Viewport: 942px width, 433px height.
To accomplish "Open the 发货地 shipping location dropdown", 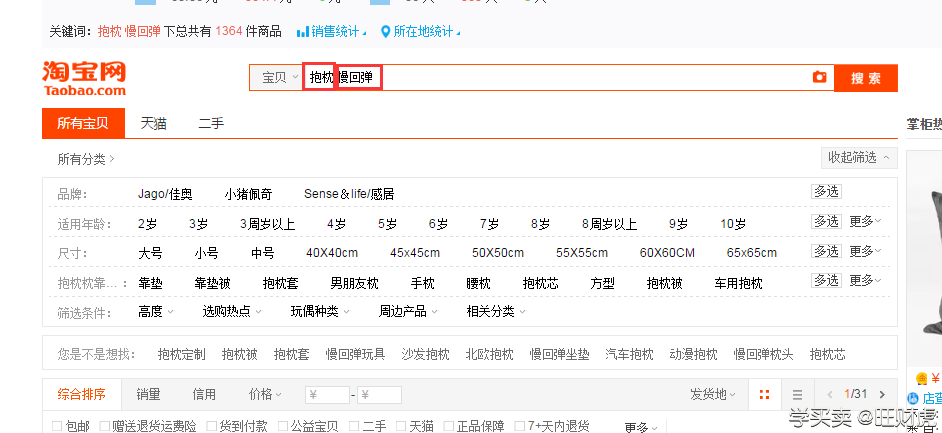I will coord(713,395).
